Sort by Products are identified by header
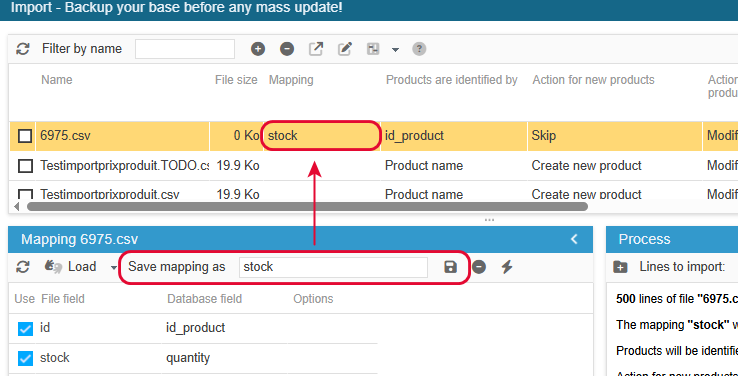 click(x=452, y=80)
